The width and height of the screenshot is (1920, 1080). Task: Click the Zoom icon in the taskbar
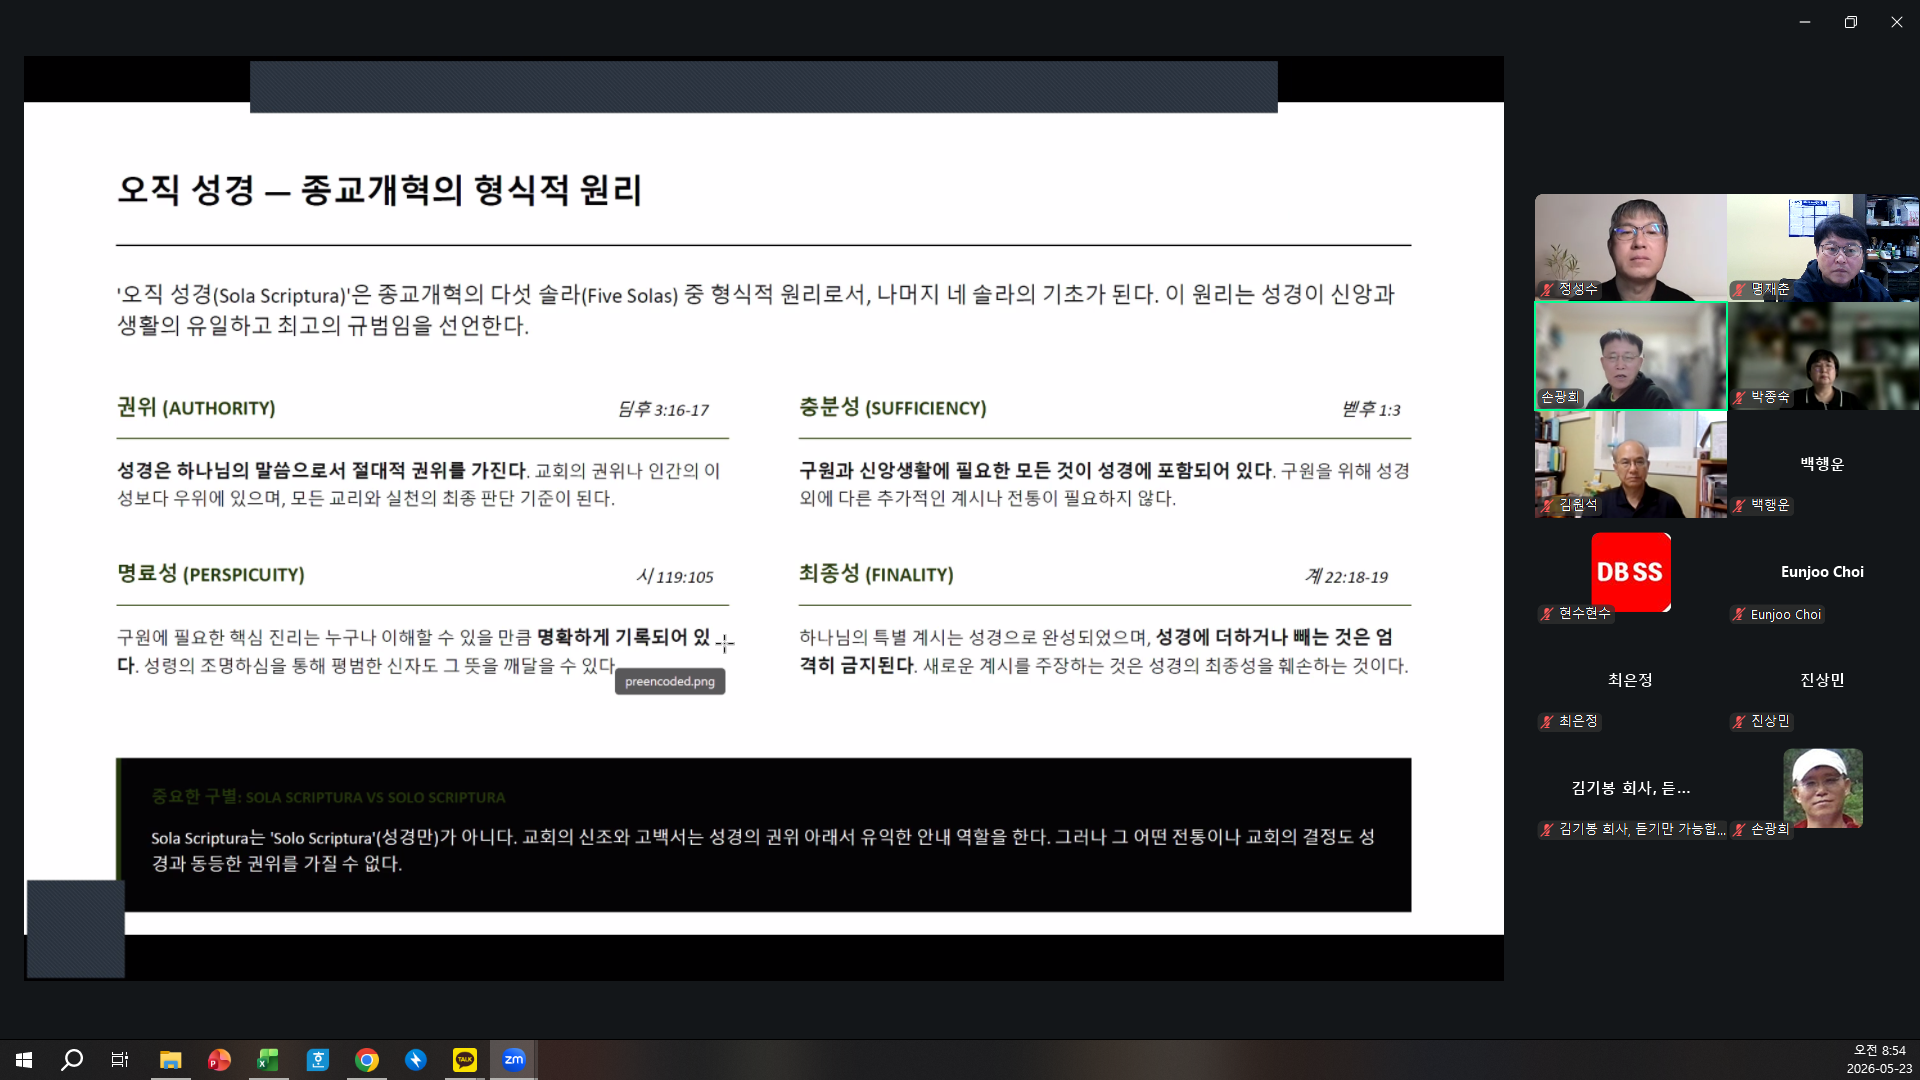(x=514, y=1060)
